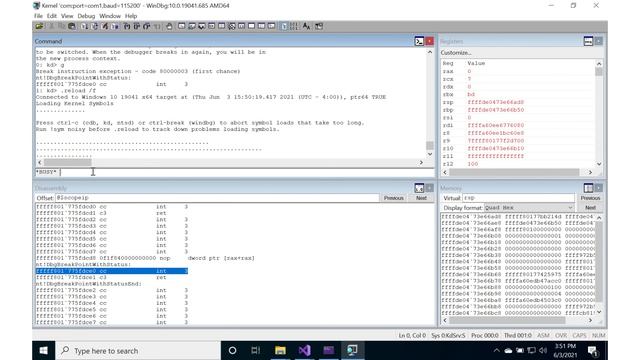Click Registers horizontal scrollbar thumb
Viewport: 640px width, 360px height.
514,172
